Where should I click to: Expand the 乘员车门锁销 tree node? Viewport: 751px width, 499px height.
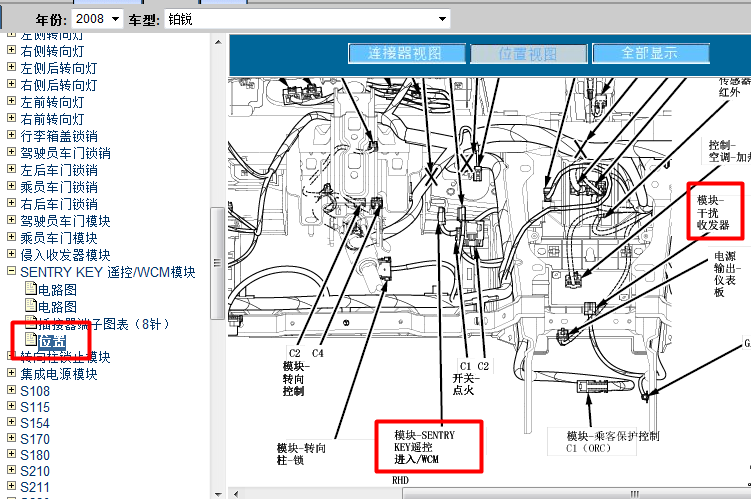coord(11,186)
